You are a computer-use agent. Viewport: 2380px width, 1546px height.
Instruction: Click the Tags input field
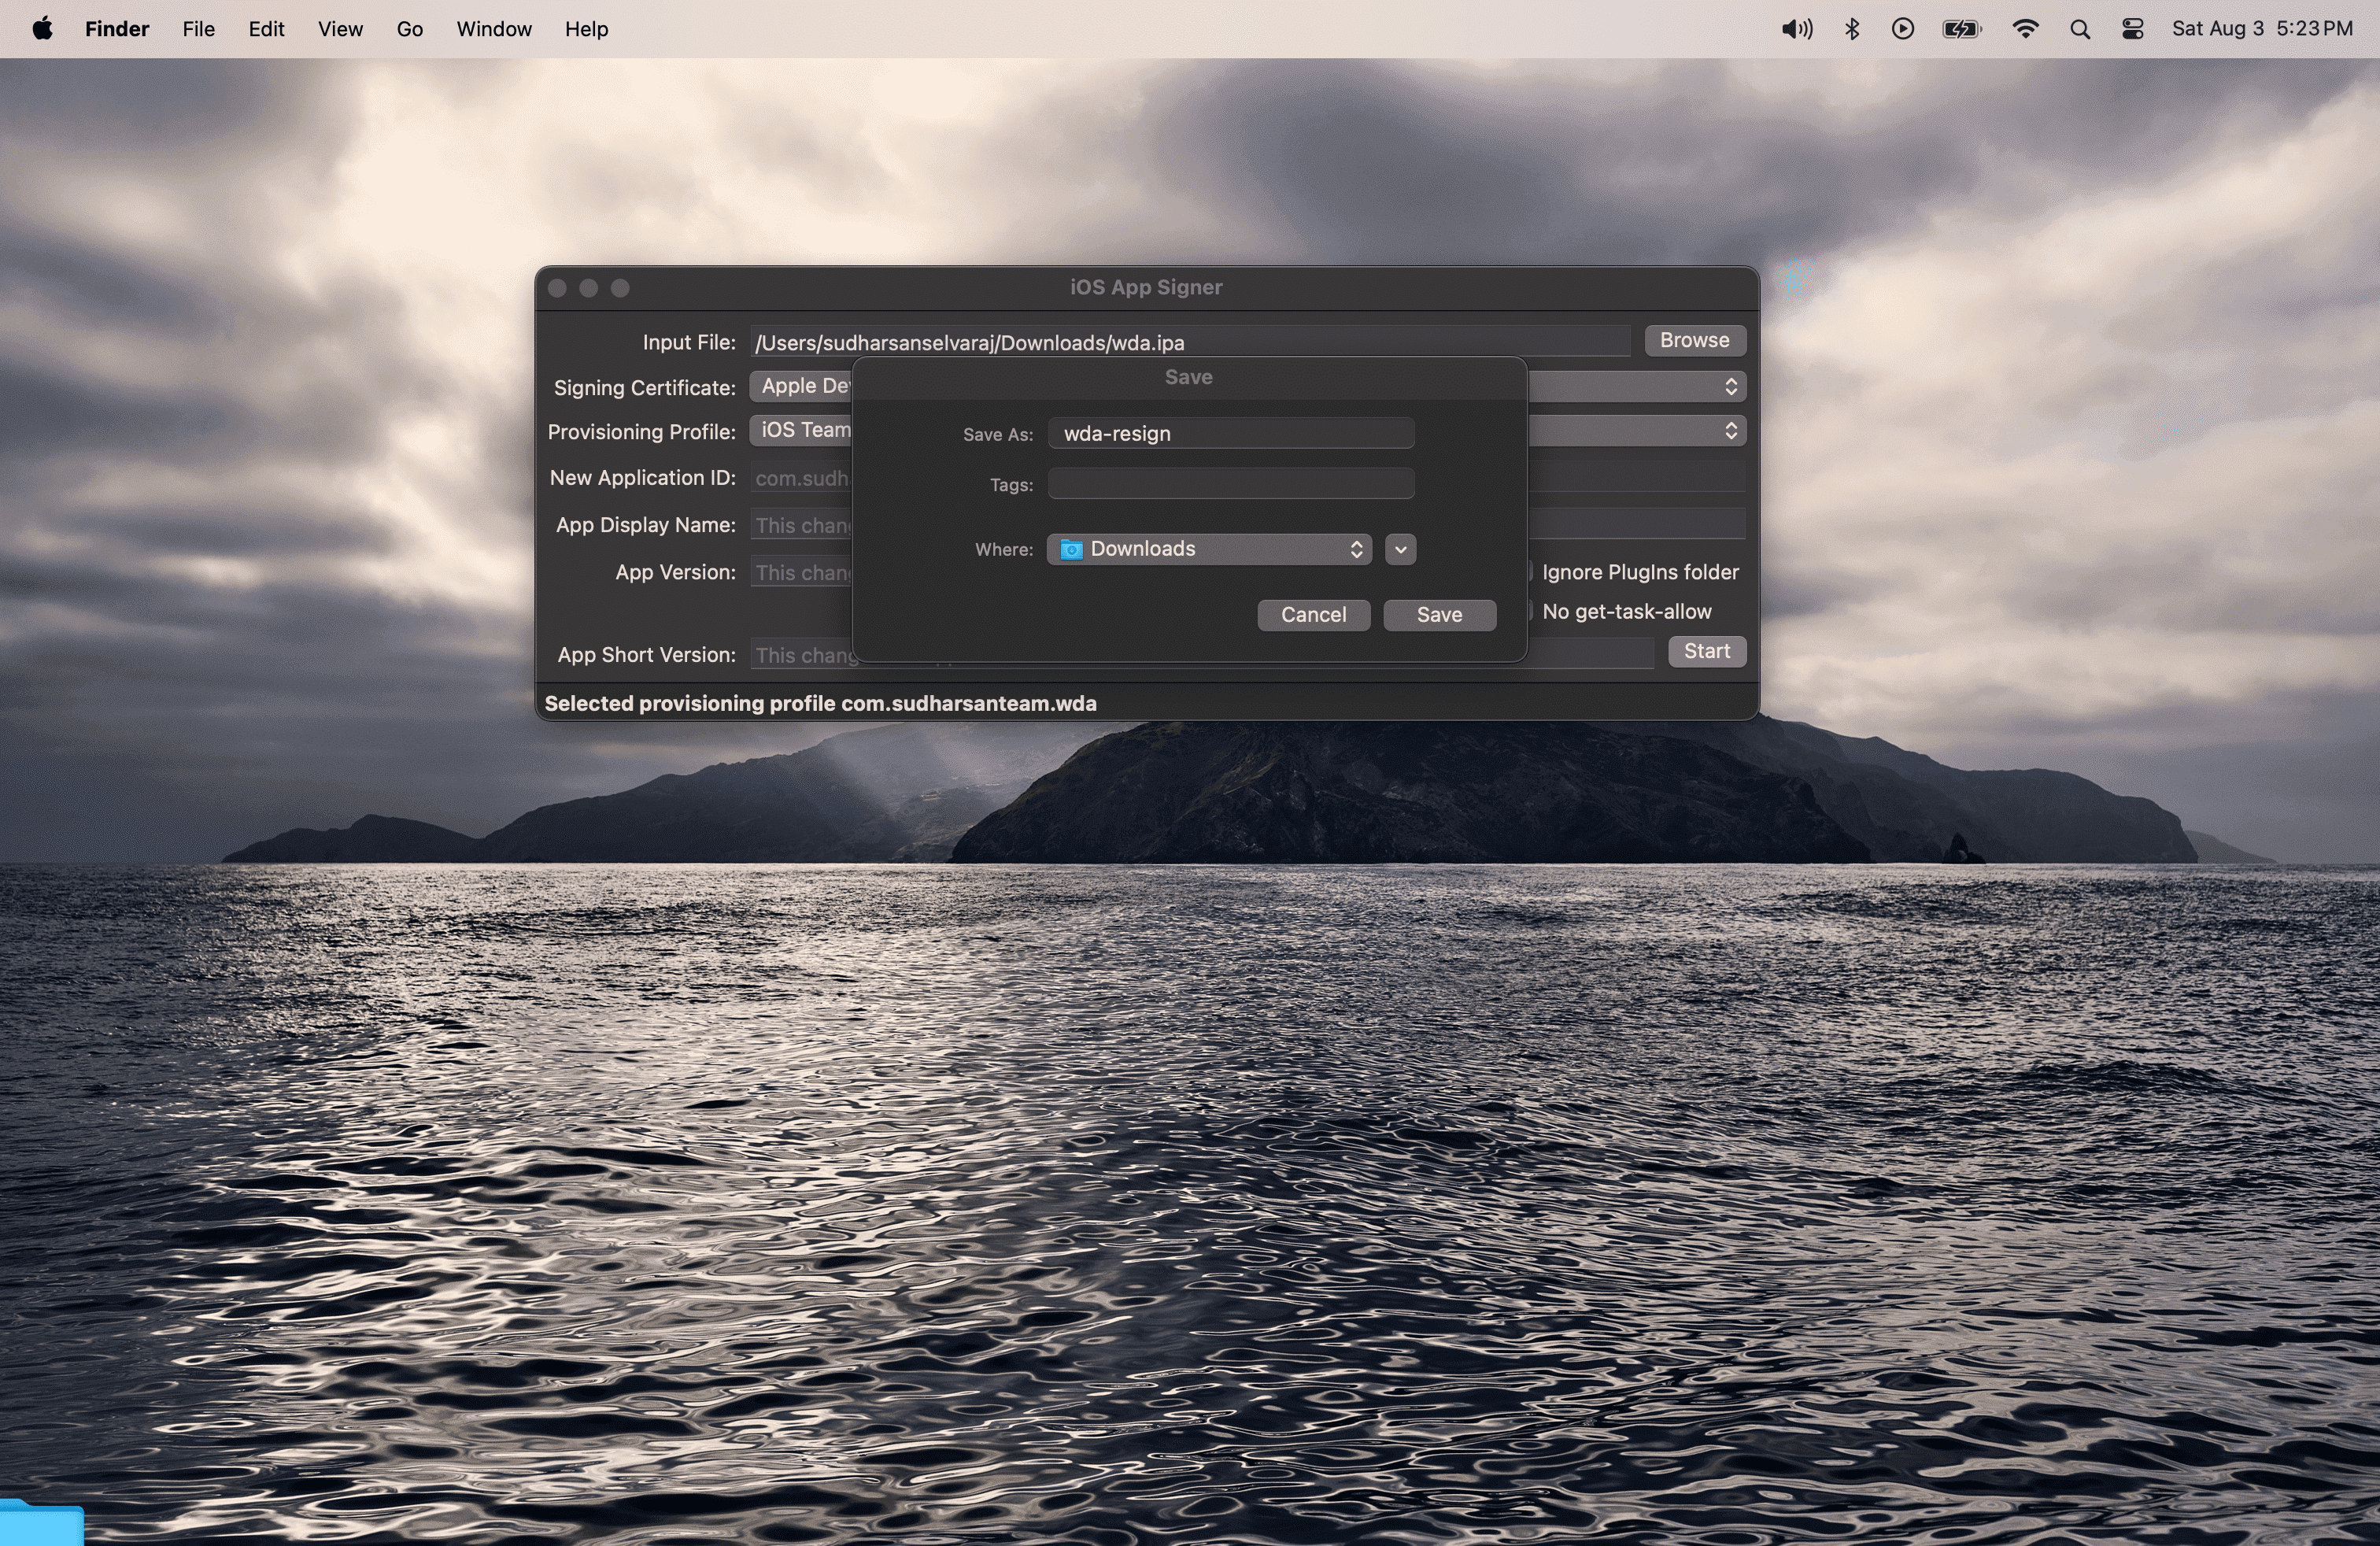point(1230,484)
